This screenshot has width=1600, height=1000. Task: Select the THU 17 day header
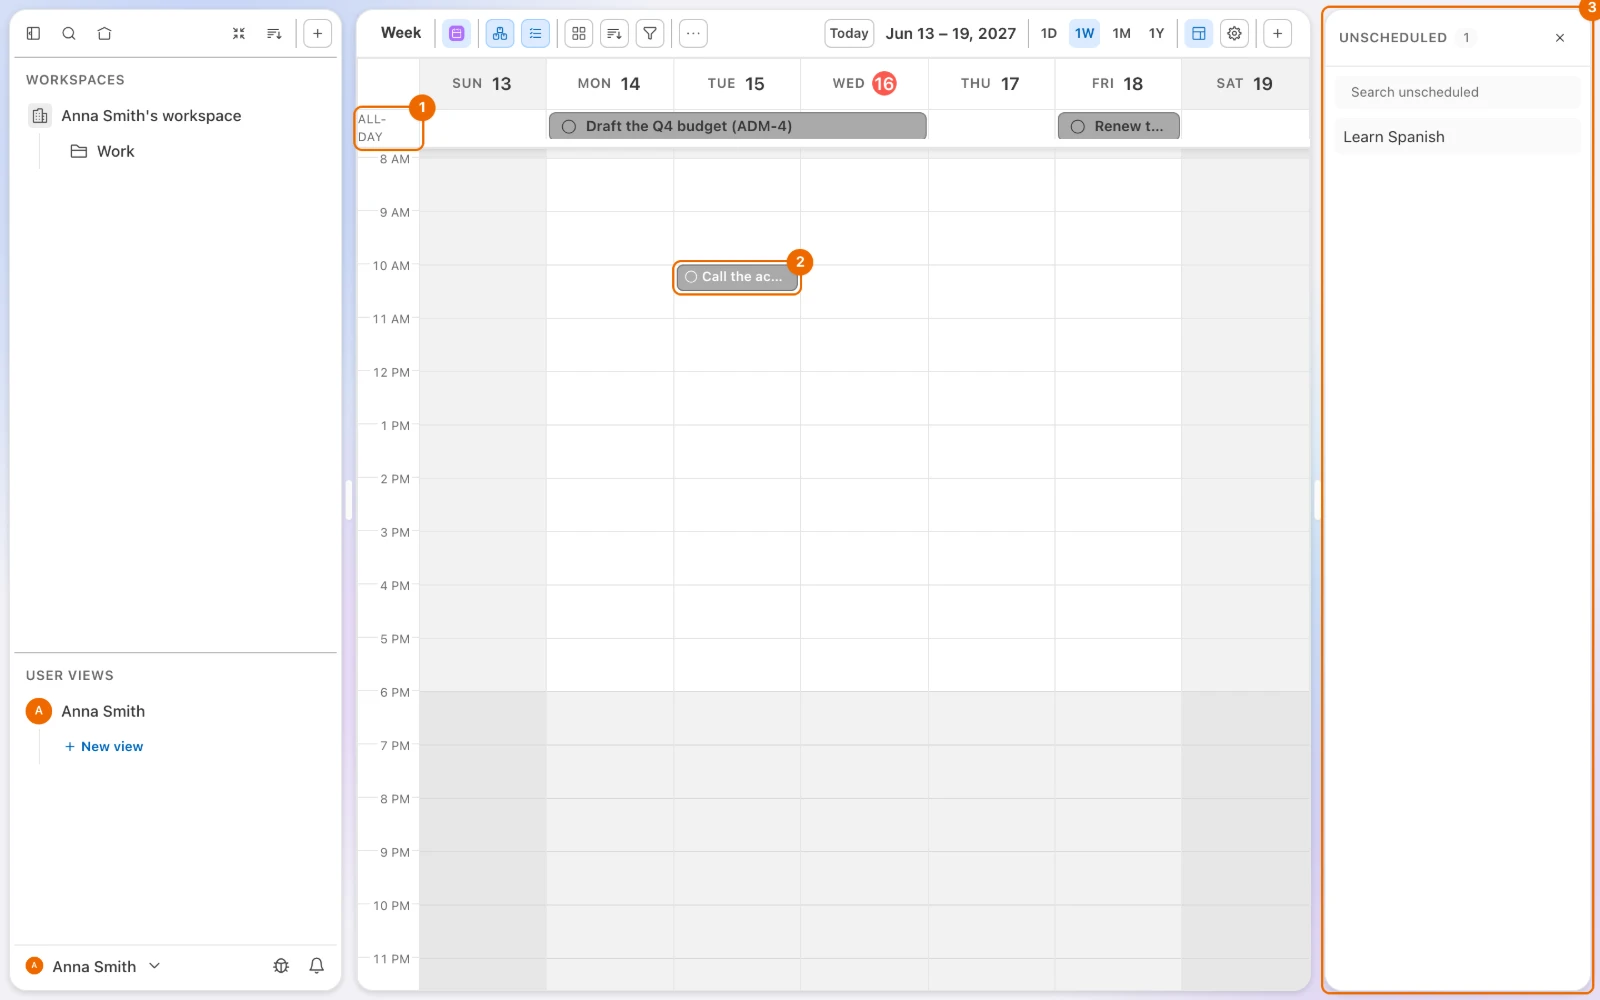click(x=990, y=84)
